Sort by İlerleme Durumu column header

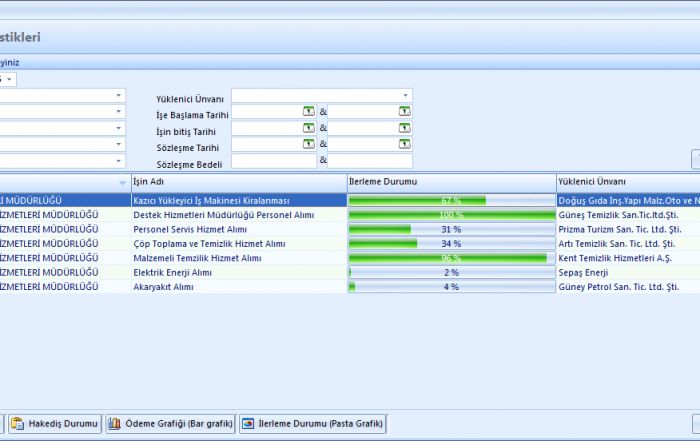(x=450, y=182)
